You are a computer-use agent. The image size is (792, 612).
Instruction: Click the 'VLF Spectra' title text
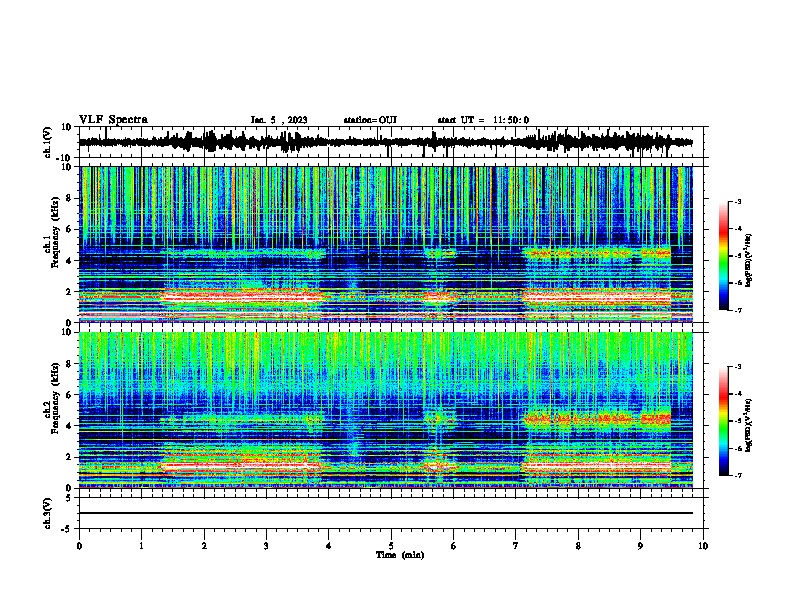pos(113,120)
